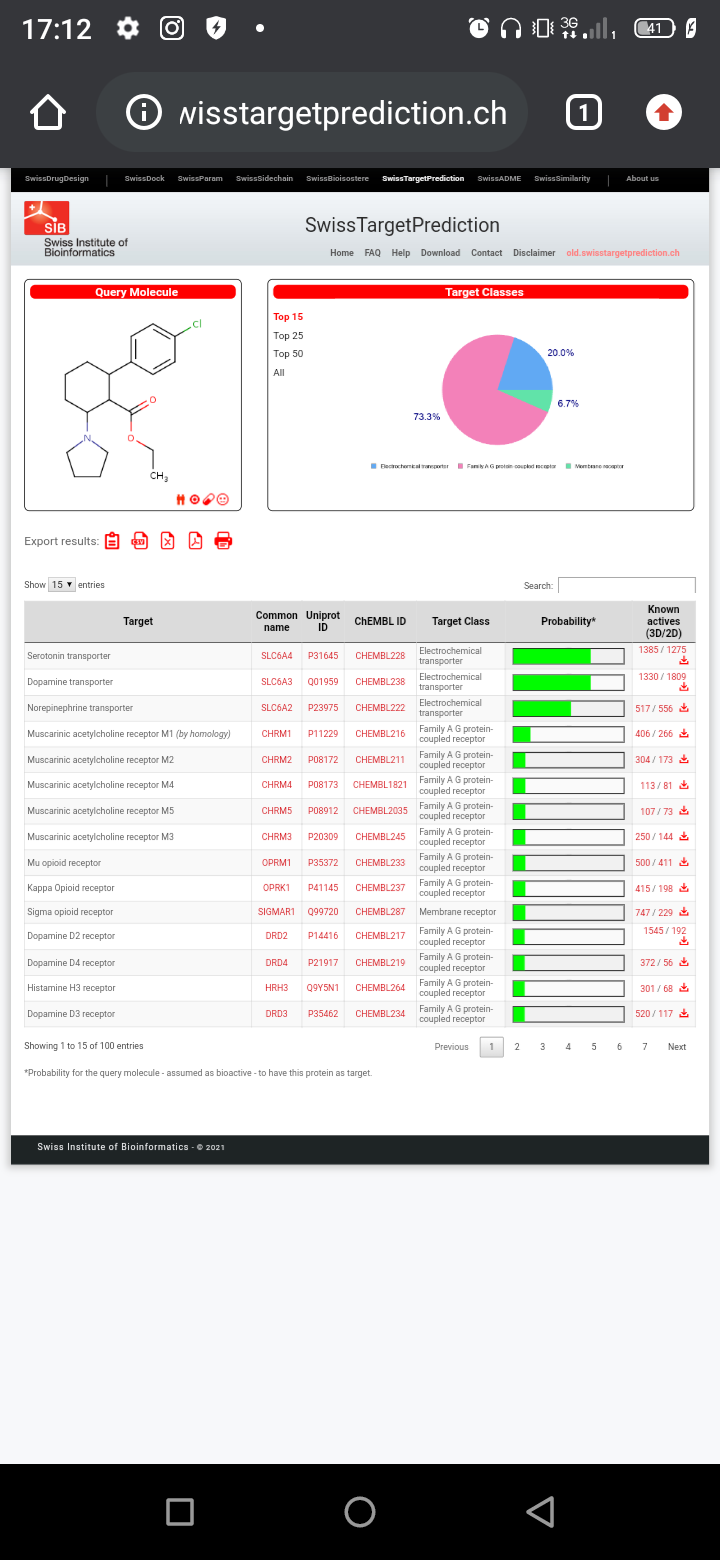Open the Help page link
The width and height of the screenshot is (720, 1560).
(x=401, y=253)
